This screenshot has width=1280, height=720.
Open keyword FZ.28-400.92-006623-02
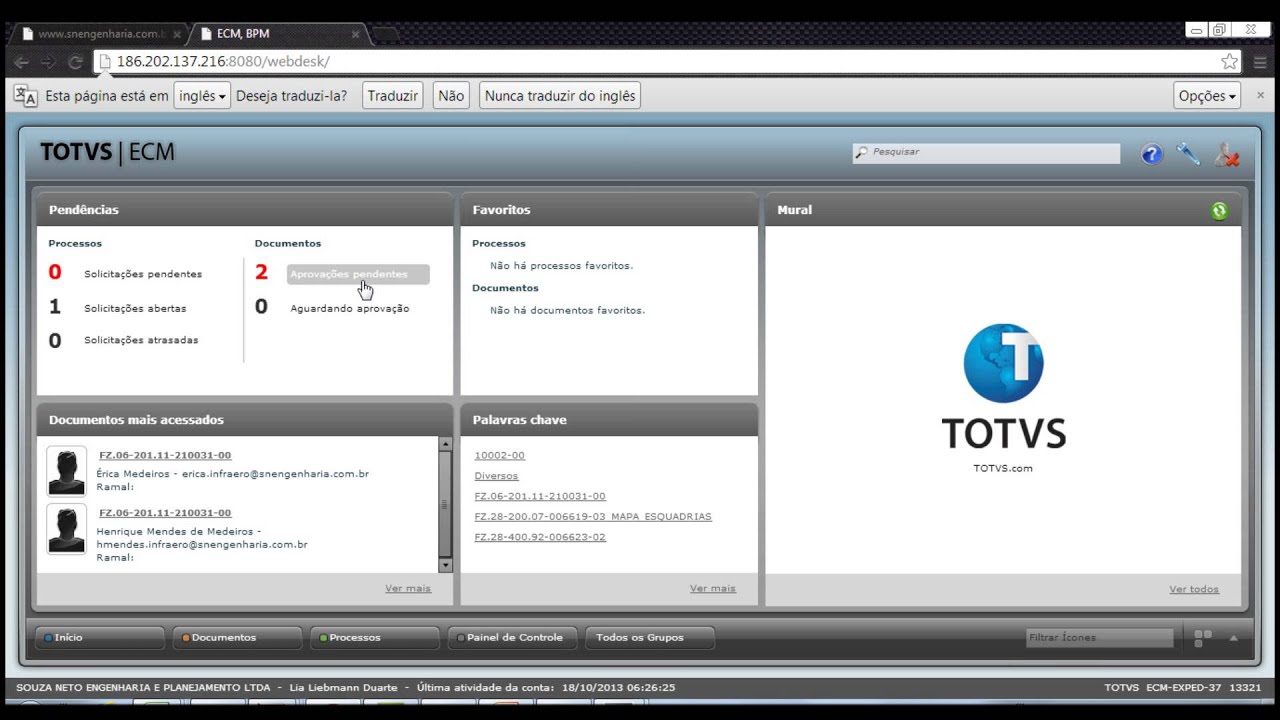tap(540, 537)
